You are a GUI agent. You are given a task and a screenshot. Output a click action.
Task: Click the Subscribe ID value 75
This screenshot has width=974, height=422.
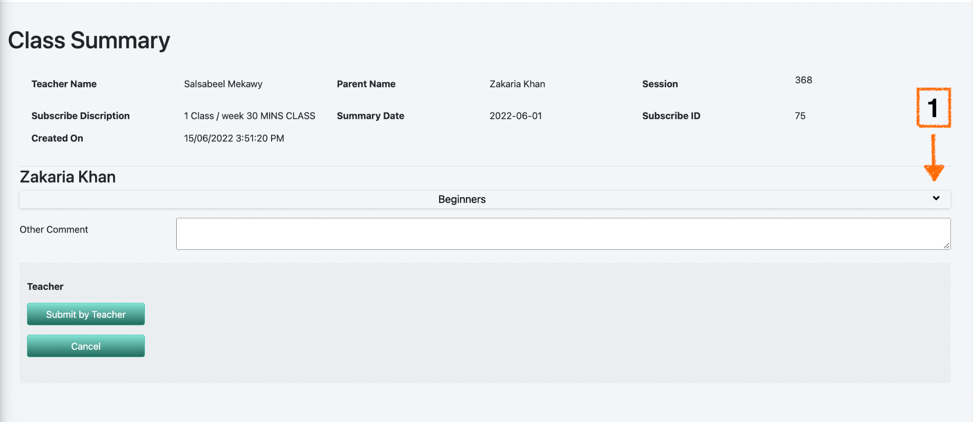(800, 116)
